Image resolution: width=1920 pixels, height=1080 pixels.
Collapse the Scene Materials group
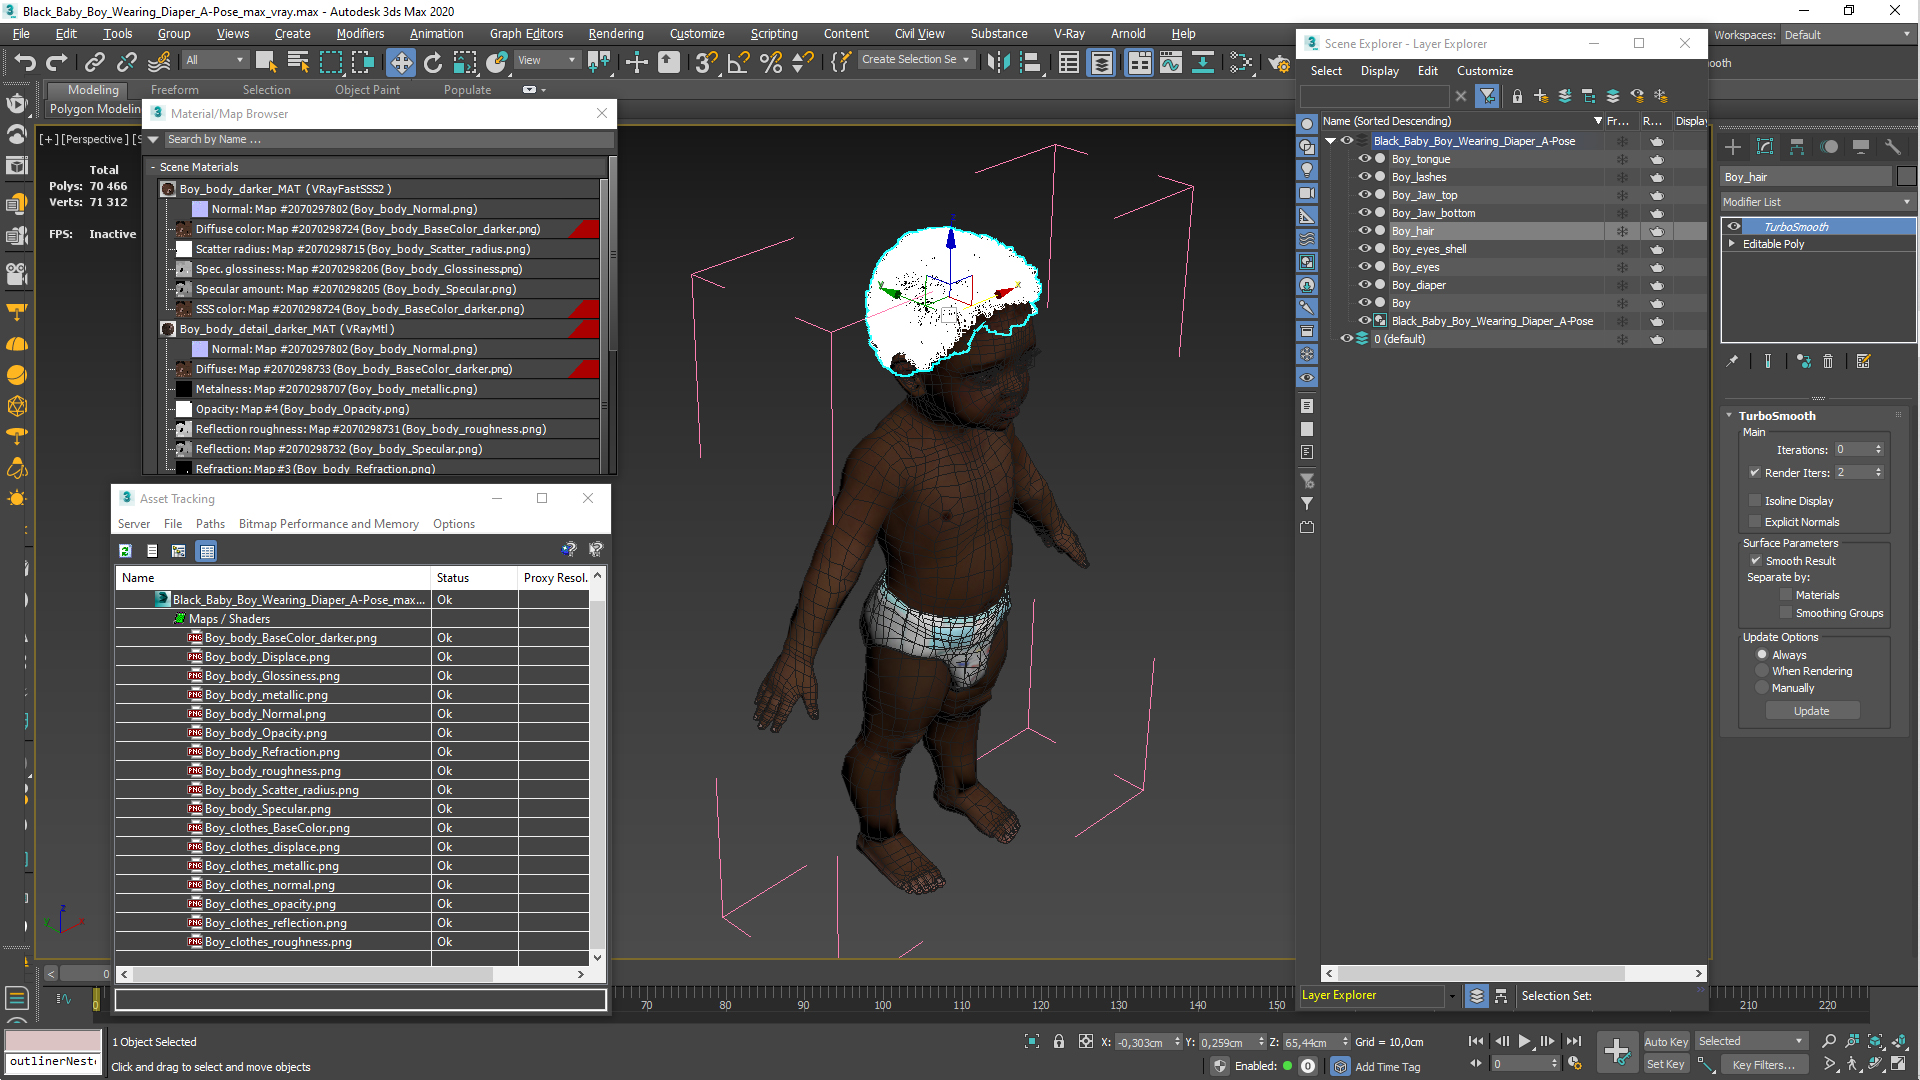153,167
